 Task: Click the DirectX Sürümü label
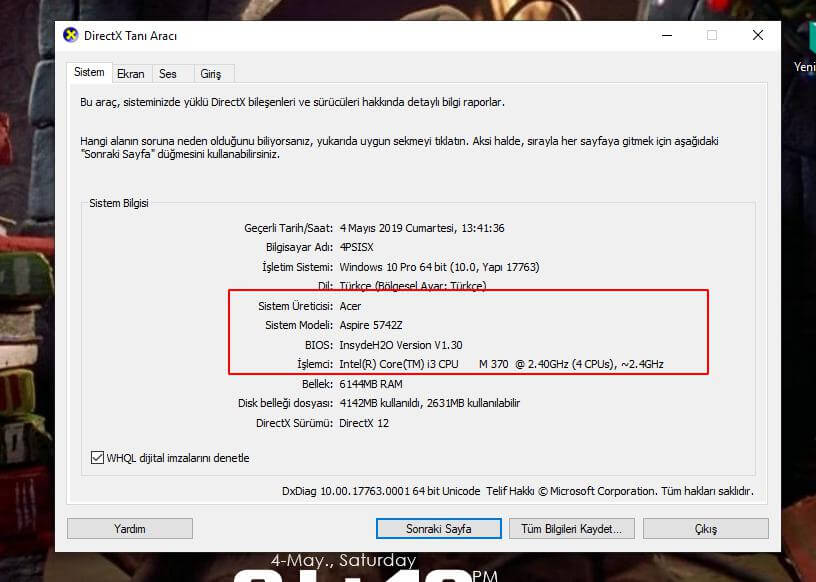pos(294,423)
